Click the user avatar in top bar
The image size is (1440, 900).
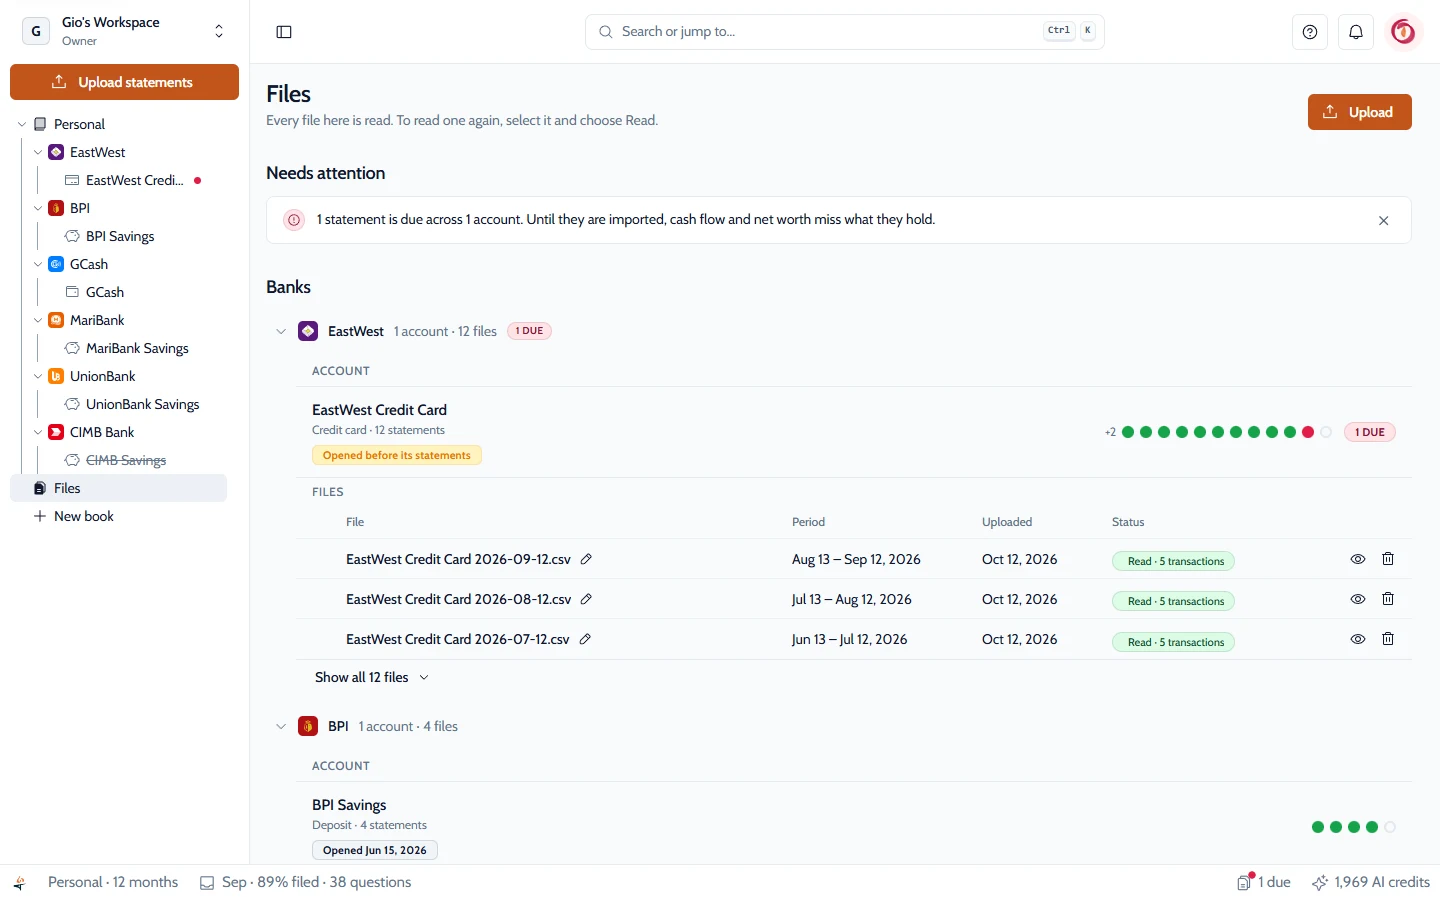(x=1403, y=32)
